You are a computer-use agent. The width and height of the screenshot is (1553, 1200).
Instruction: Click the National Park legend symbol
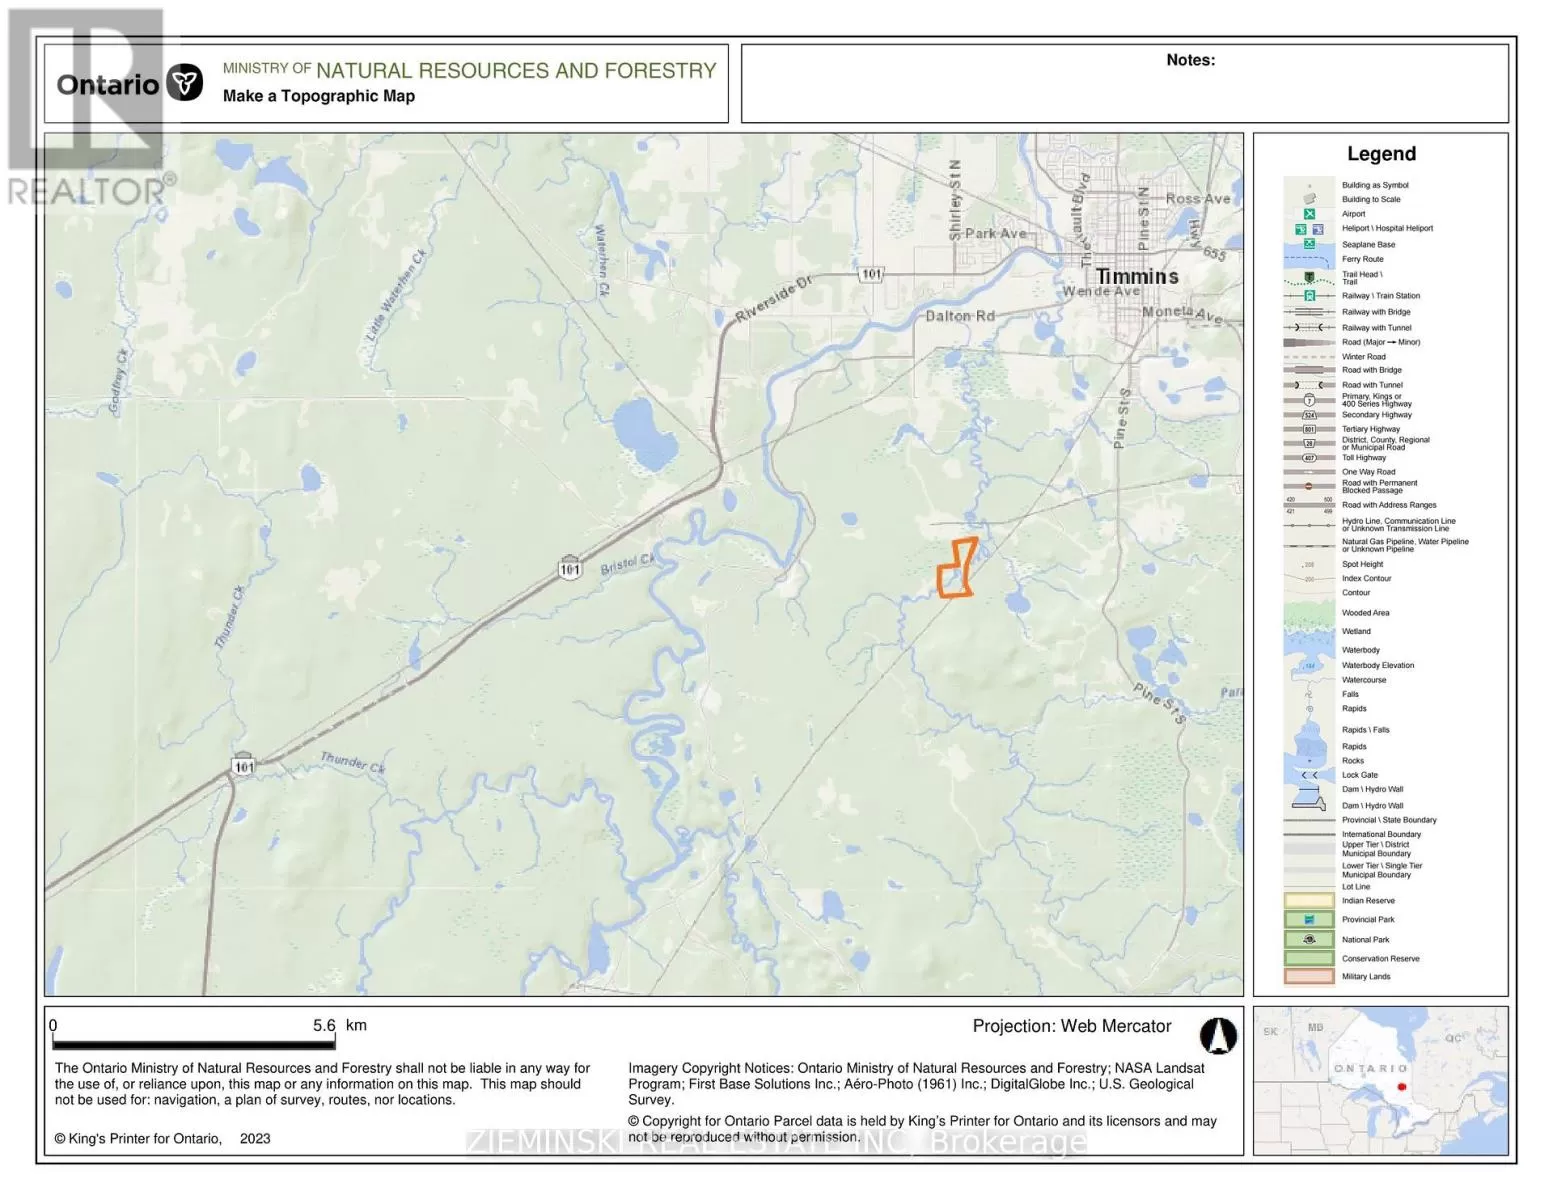tap(1309, 939)
